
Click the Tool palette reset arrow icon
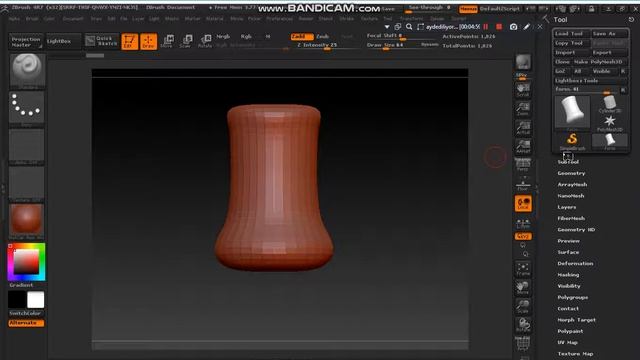click(x=631, y=20)
